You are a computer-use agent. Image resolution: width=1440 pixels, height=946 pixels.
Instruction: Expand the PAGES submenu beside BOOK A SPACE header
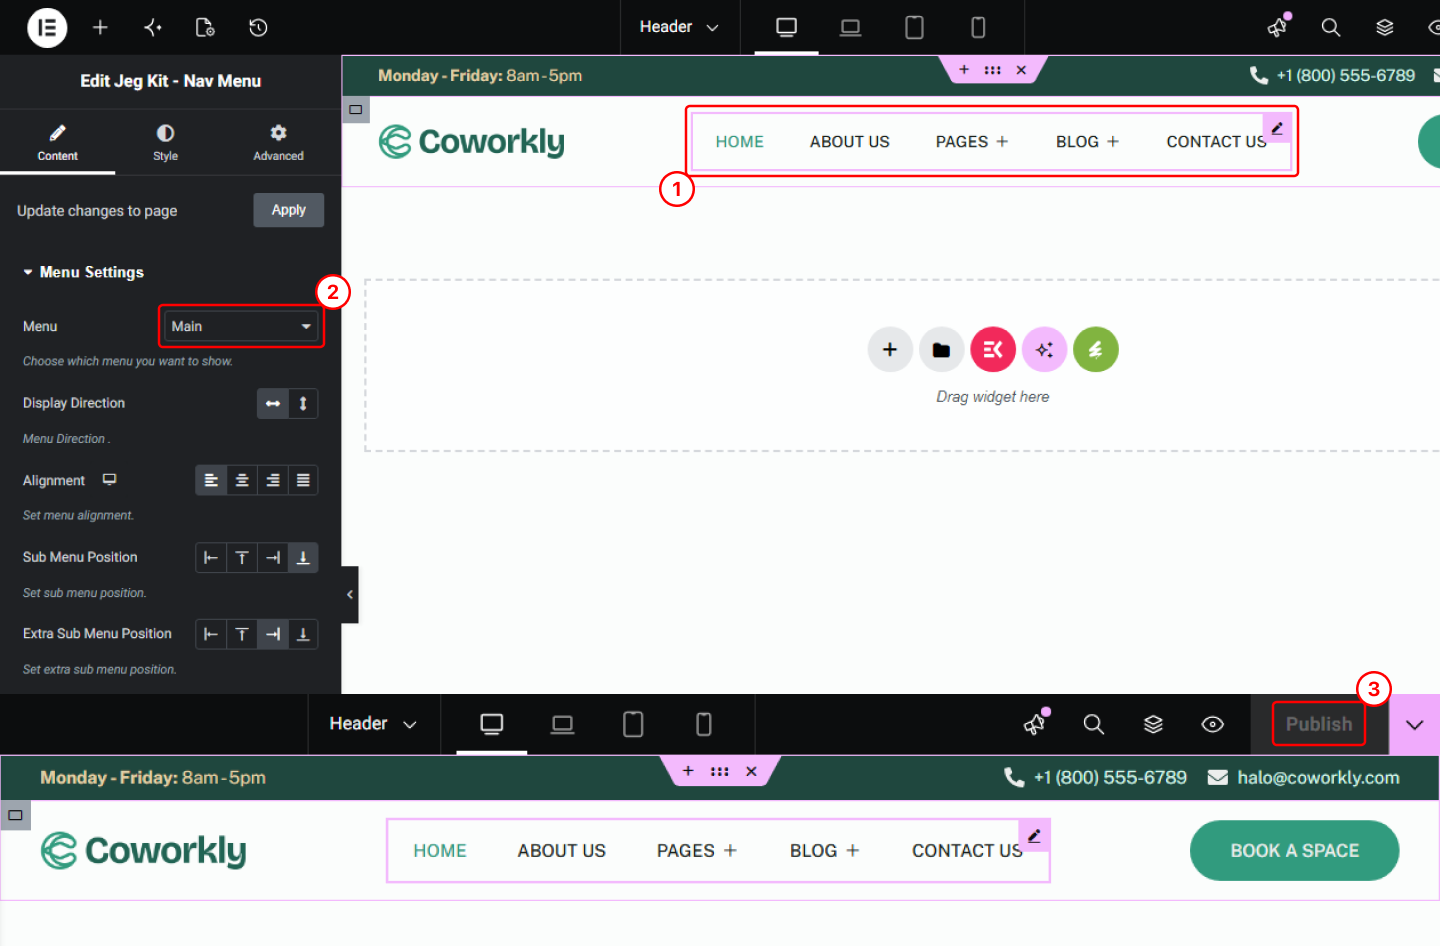[x=730, y=851]
